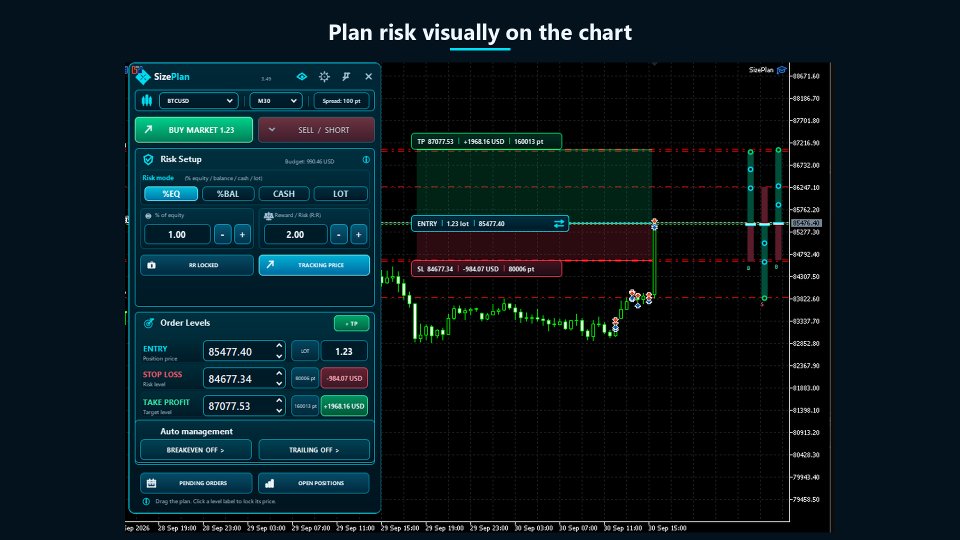Click the swap direction arrows on ENTRY label
This screenshot has height=540, width=960.
click(x=559, y=223)
